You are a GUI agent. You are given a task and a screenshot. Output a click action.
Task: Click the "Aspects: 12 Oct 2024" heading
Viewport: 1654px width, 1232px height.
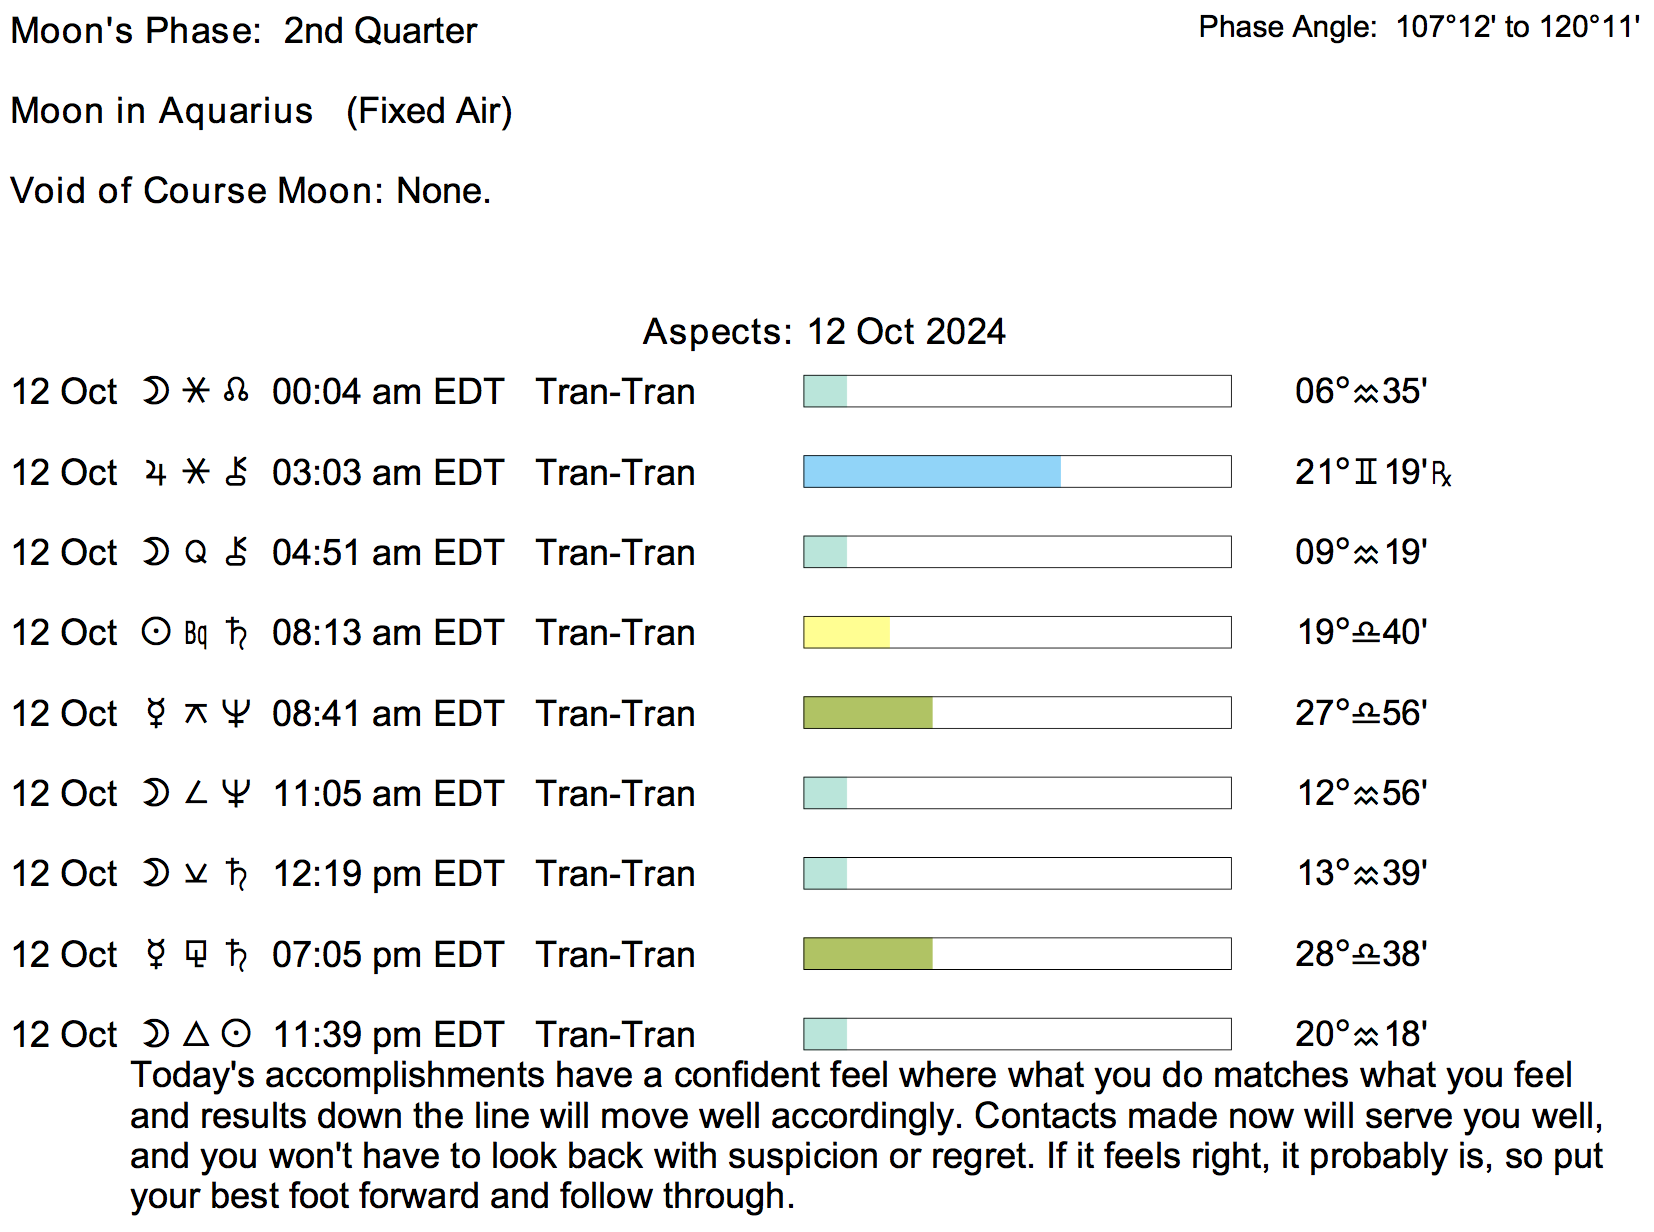coord(824,331)
